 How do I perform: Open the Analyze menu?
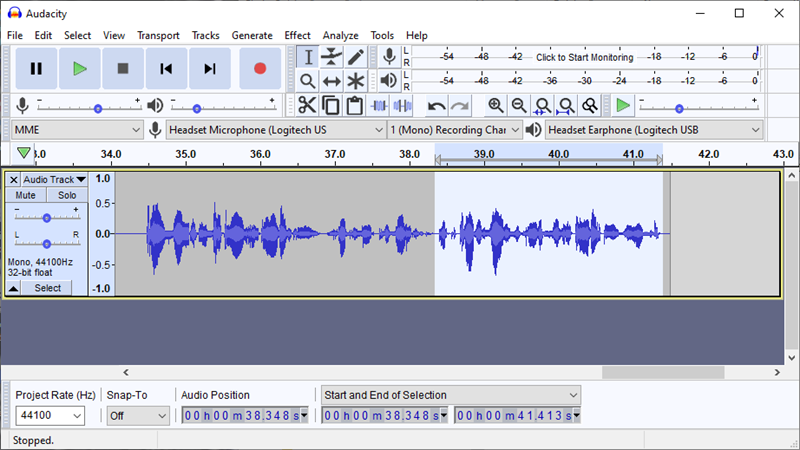pos(340,35)
